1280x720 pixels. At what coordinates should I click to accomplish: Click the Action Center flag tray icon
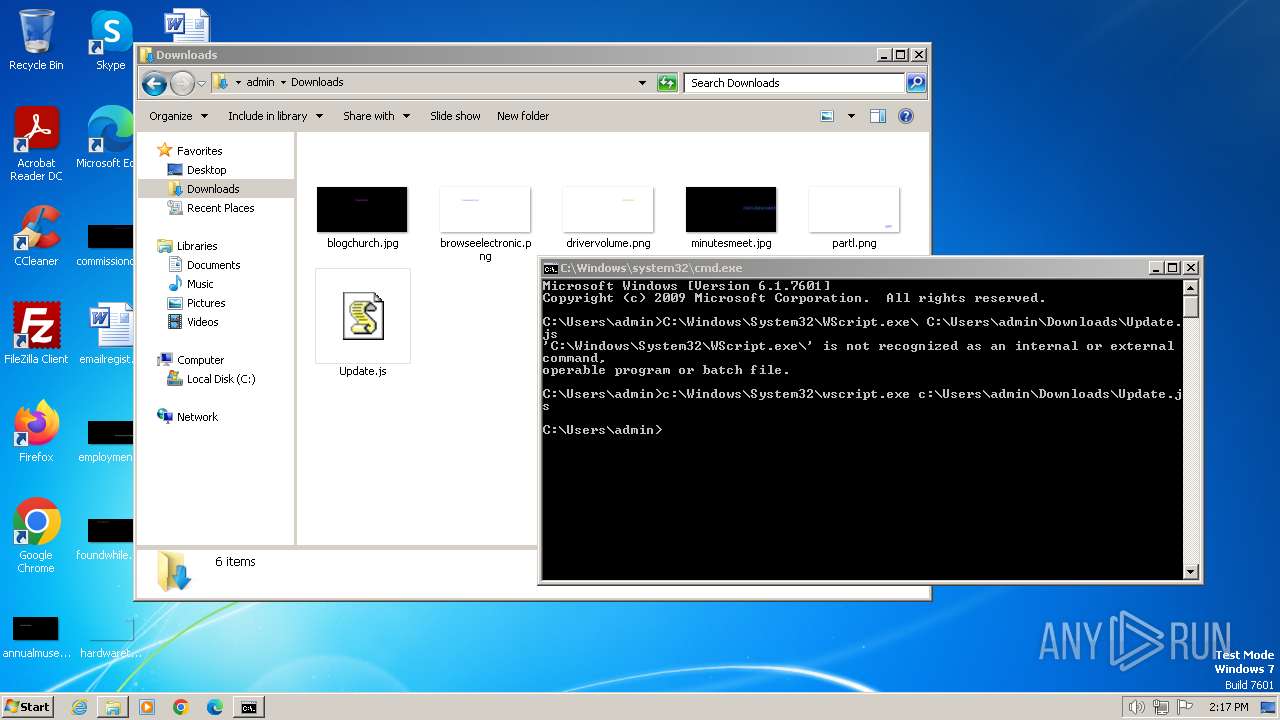1185,707
